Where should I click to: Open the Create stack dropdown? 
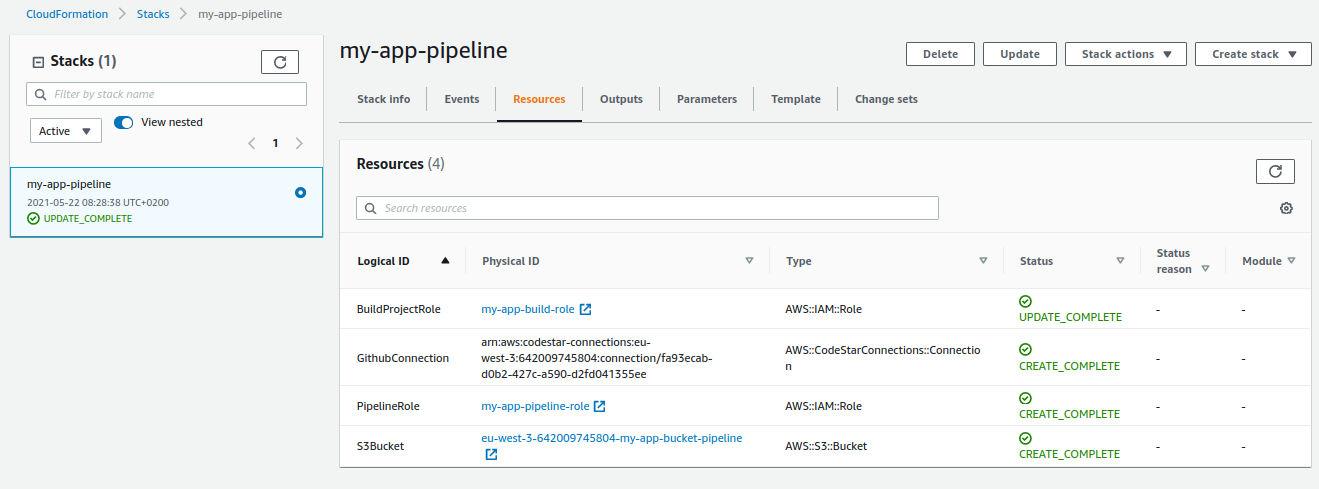pos(1252,54)
